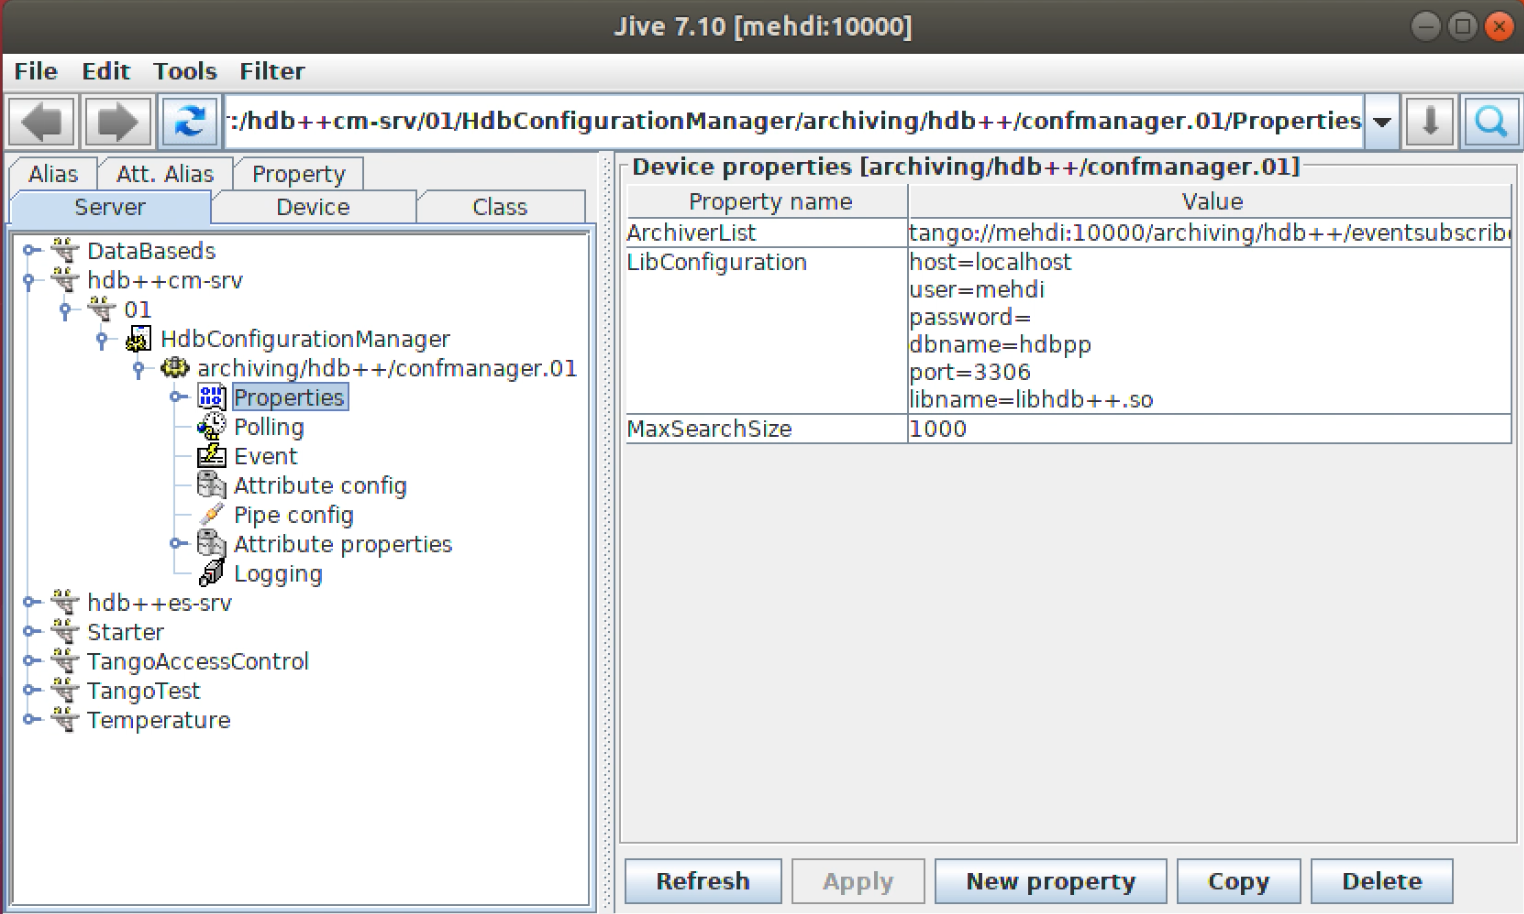
Task: Switch to the Att. Alias tab
Action: tap(165, 174)
